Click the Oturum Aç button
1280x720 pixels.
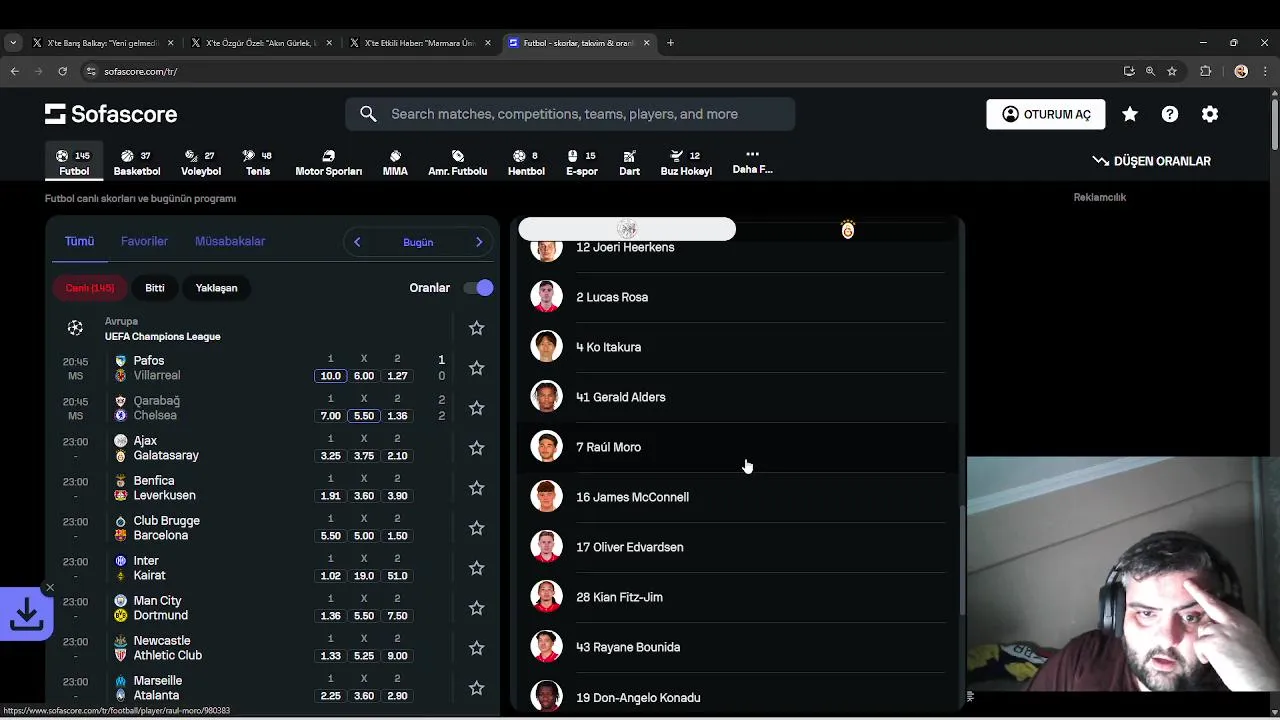click(x=1046, y=114)
